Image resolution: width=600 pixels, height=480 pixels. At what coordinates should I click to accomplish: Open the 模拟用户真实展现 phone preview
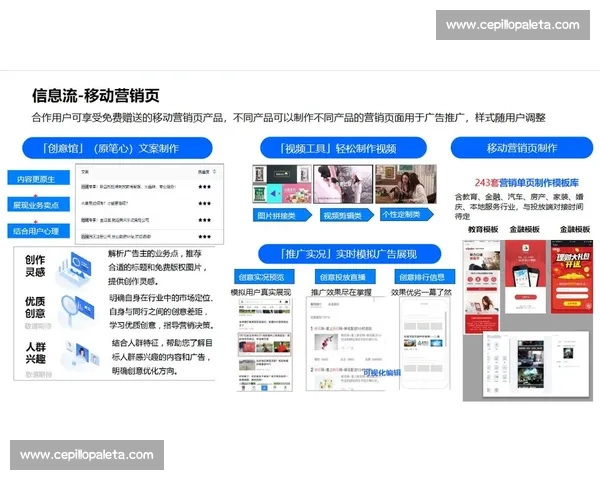click(264, 345)
